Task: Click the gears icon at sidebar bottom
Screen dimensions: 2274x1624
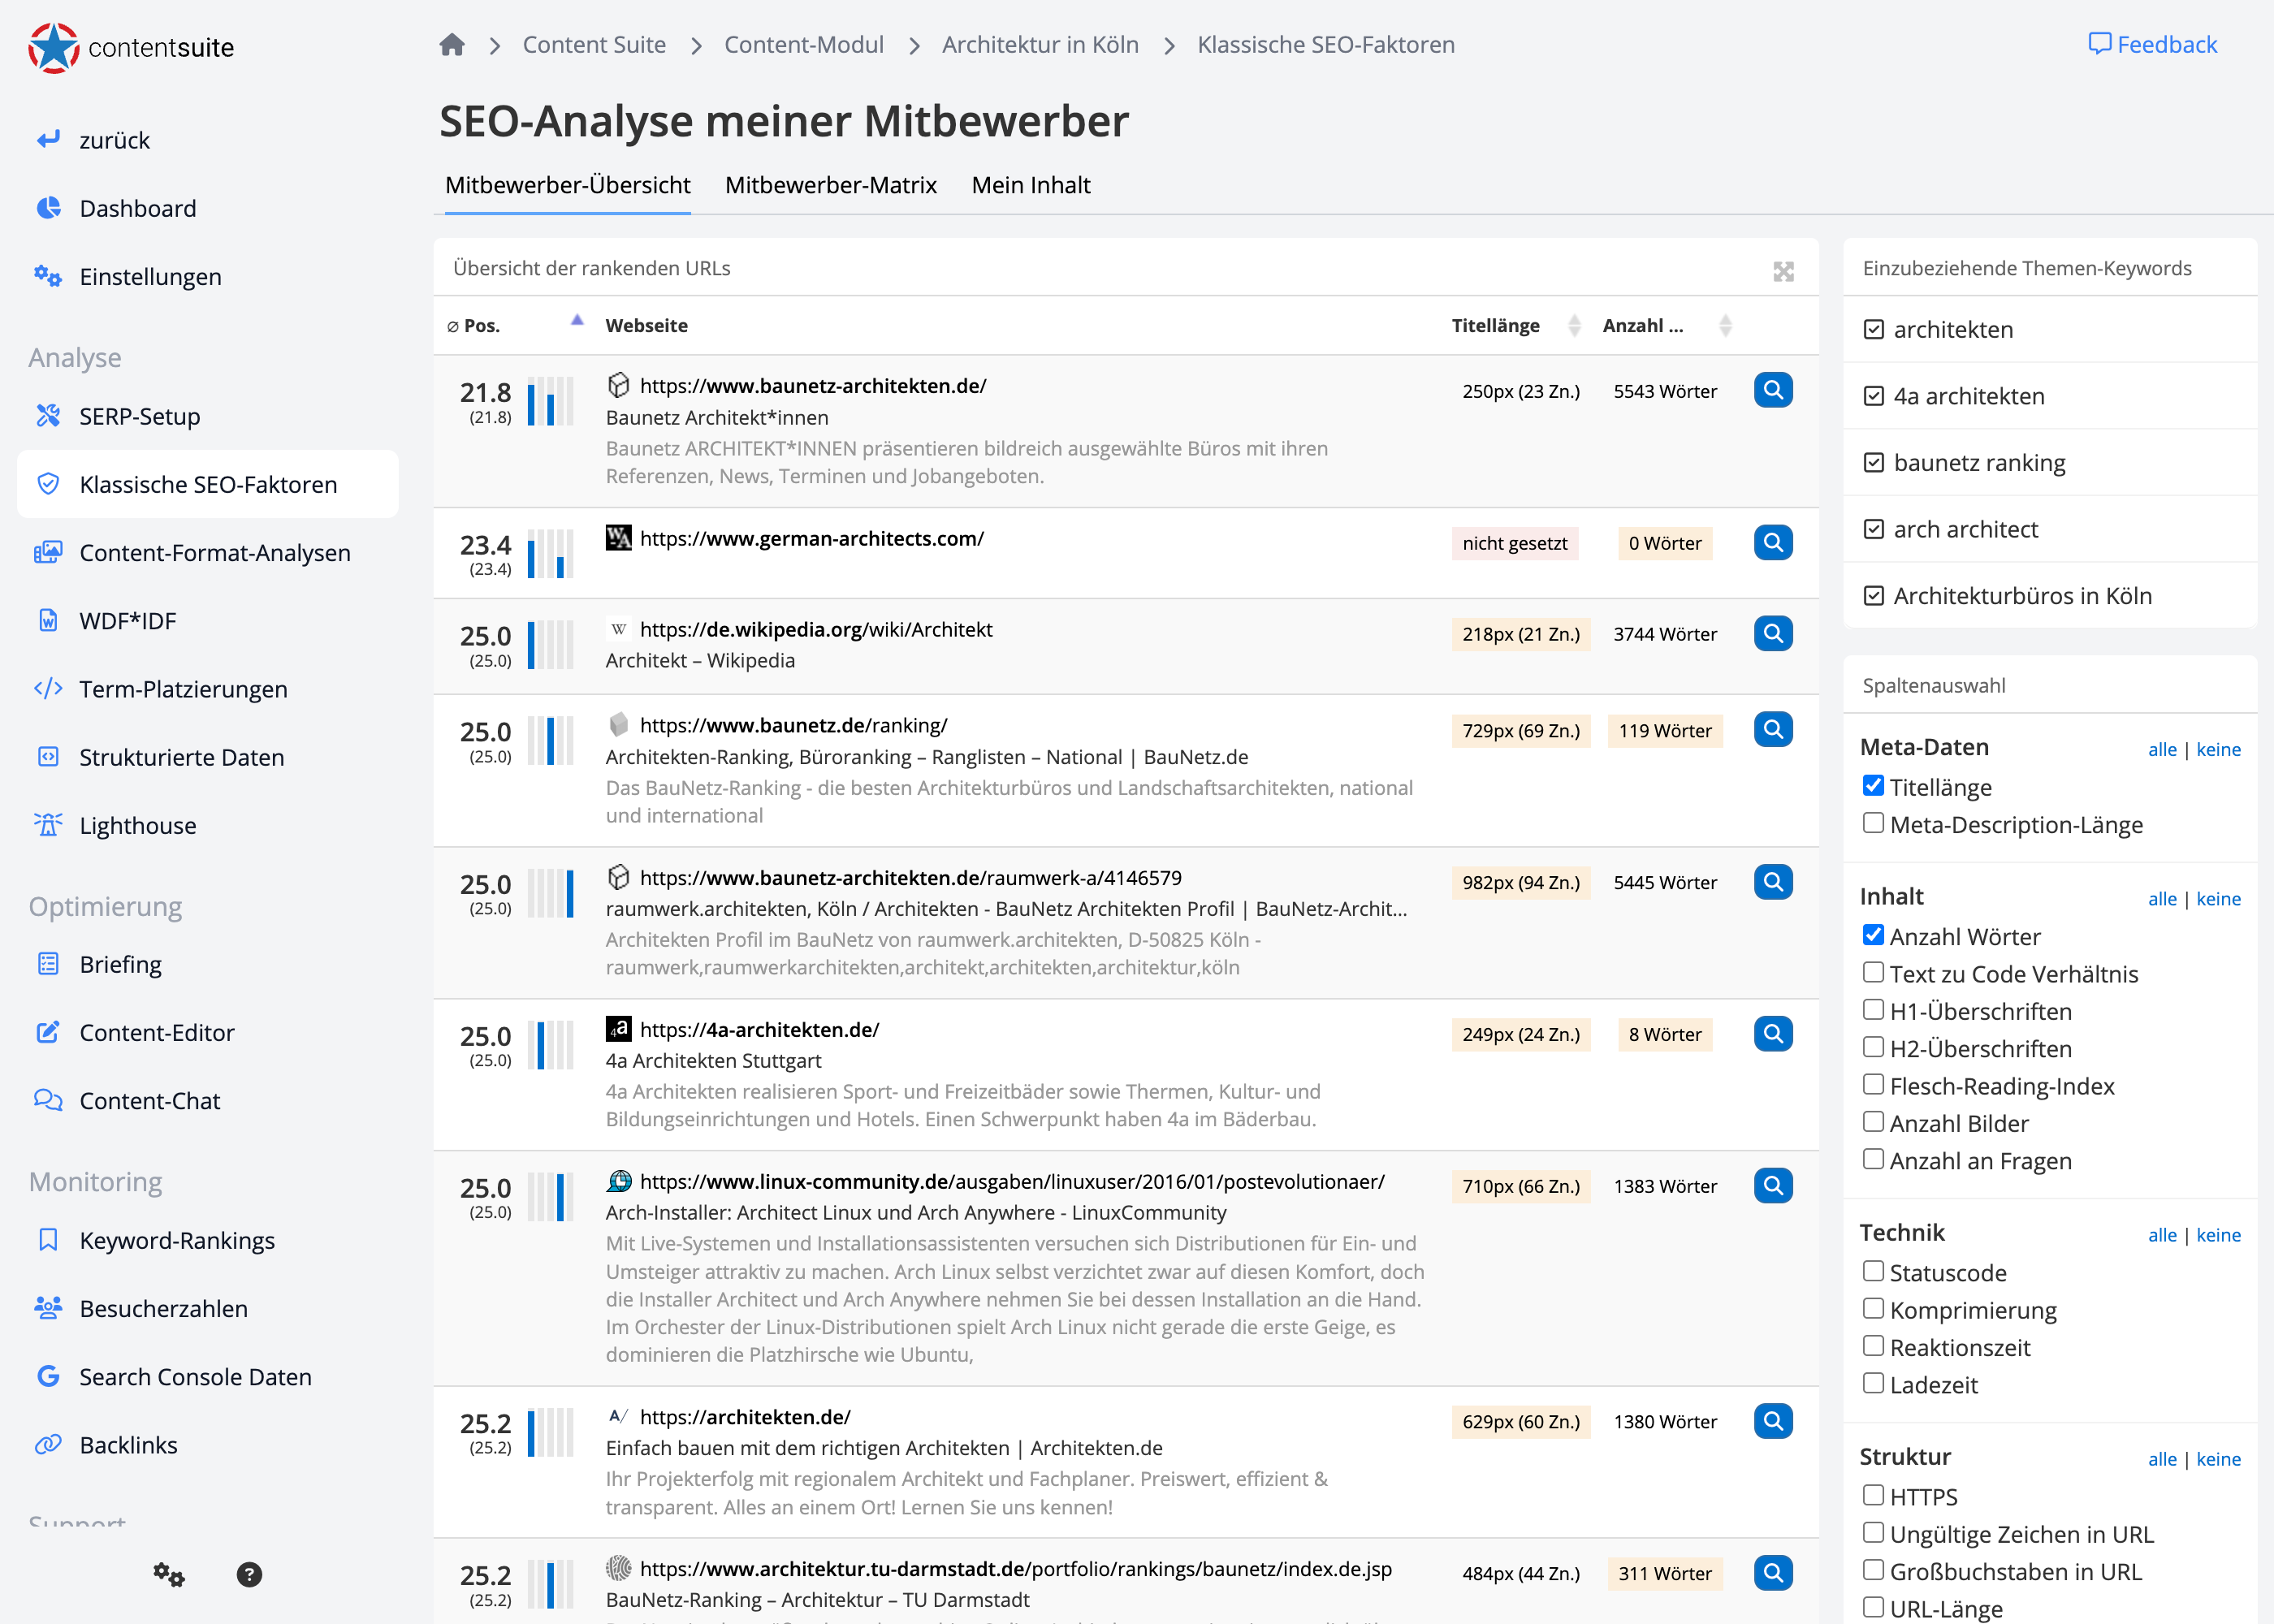Action: [x=168, y=1575]
